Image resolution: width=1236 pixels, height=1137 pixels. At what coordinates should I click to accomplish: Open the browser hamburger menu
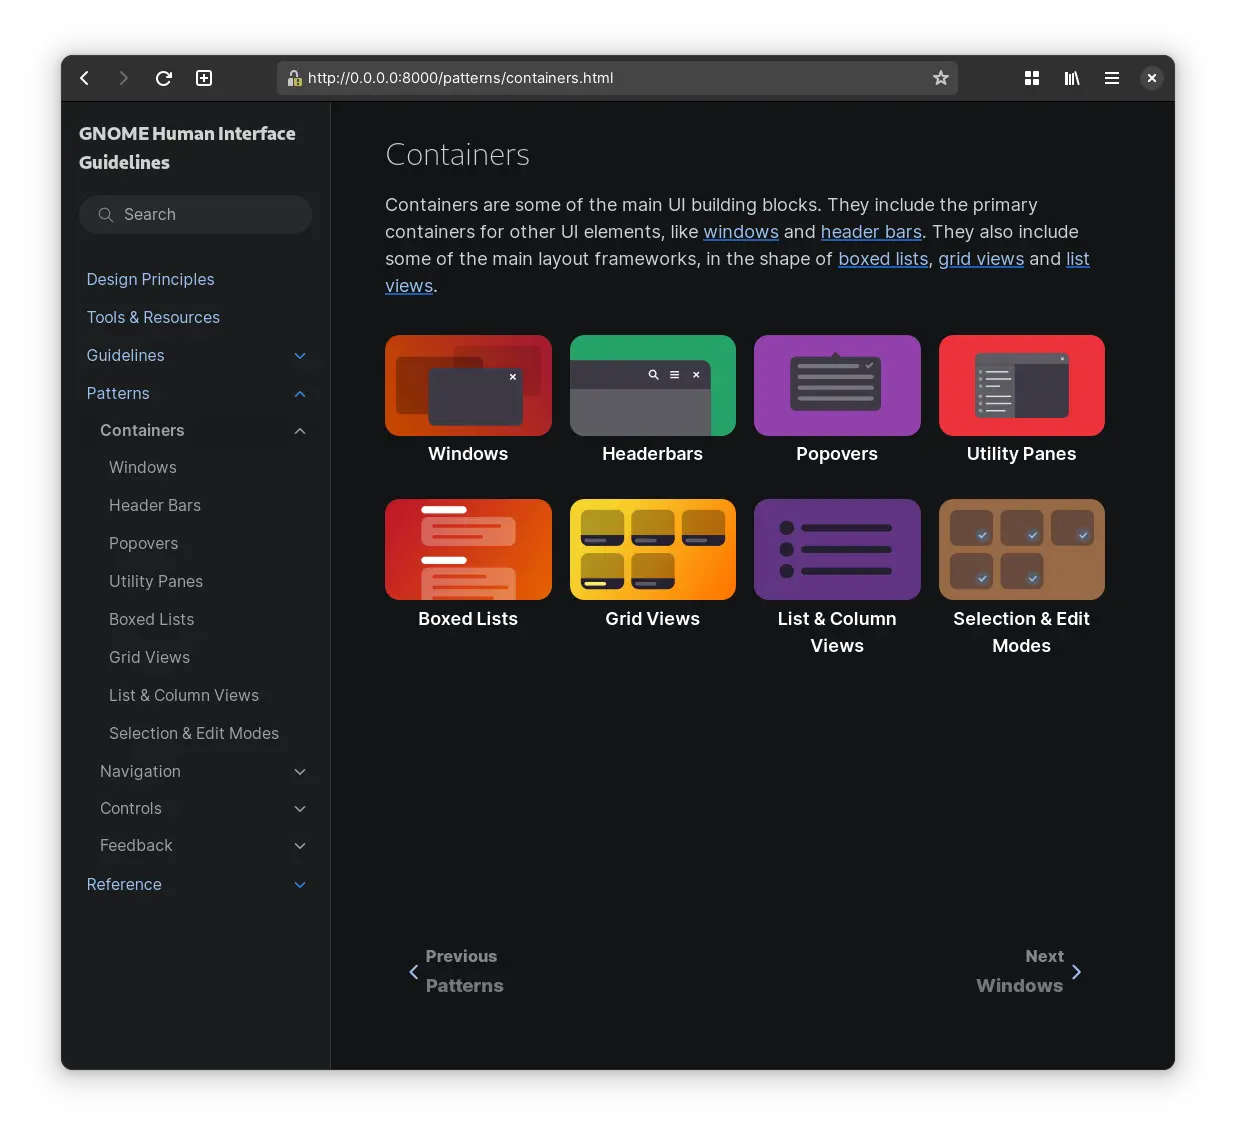tap(1111, 78)
